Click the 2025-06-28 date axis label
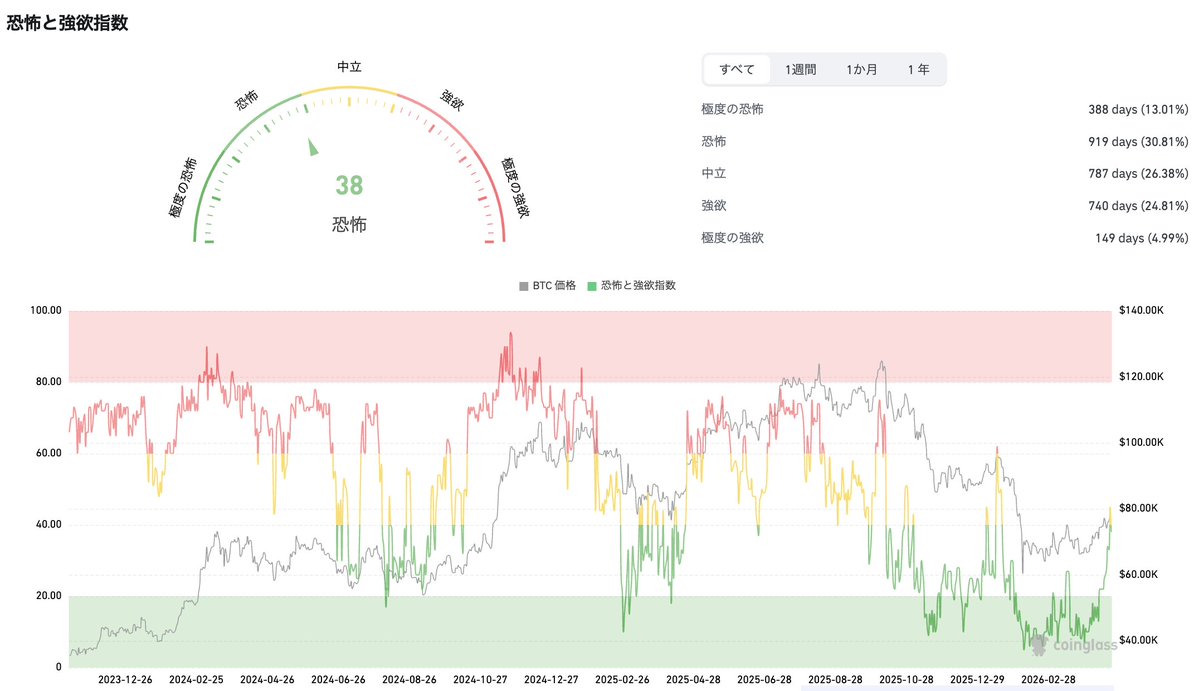 (x=764, y=680)
